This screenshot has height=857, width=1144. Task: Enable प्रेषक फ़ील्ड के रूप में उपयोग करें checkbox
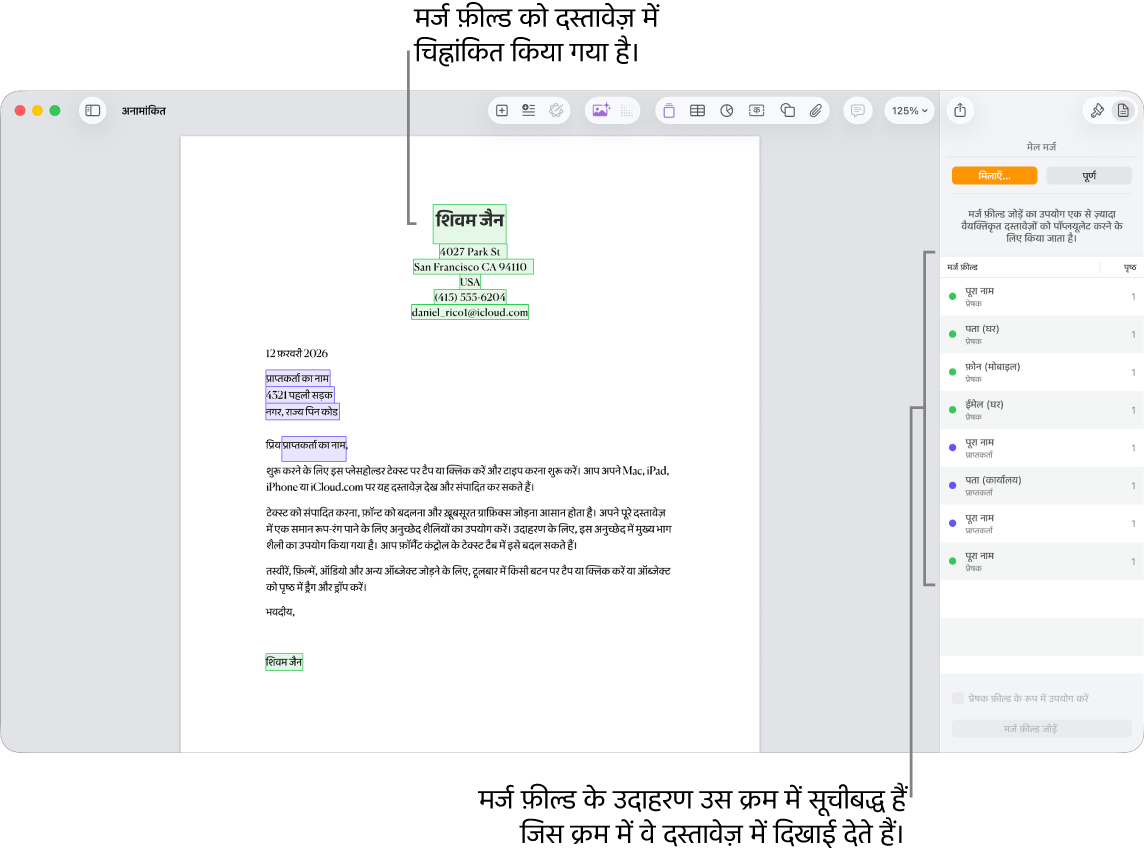[958, 699]
